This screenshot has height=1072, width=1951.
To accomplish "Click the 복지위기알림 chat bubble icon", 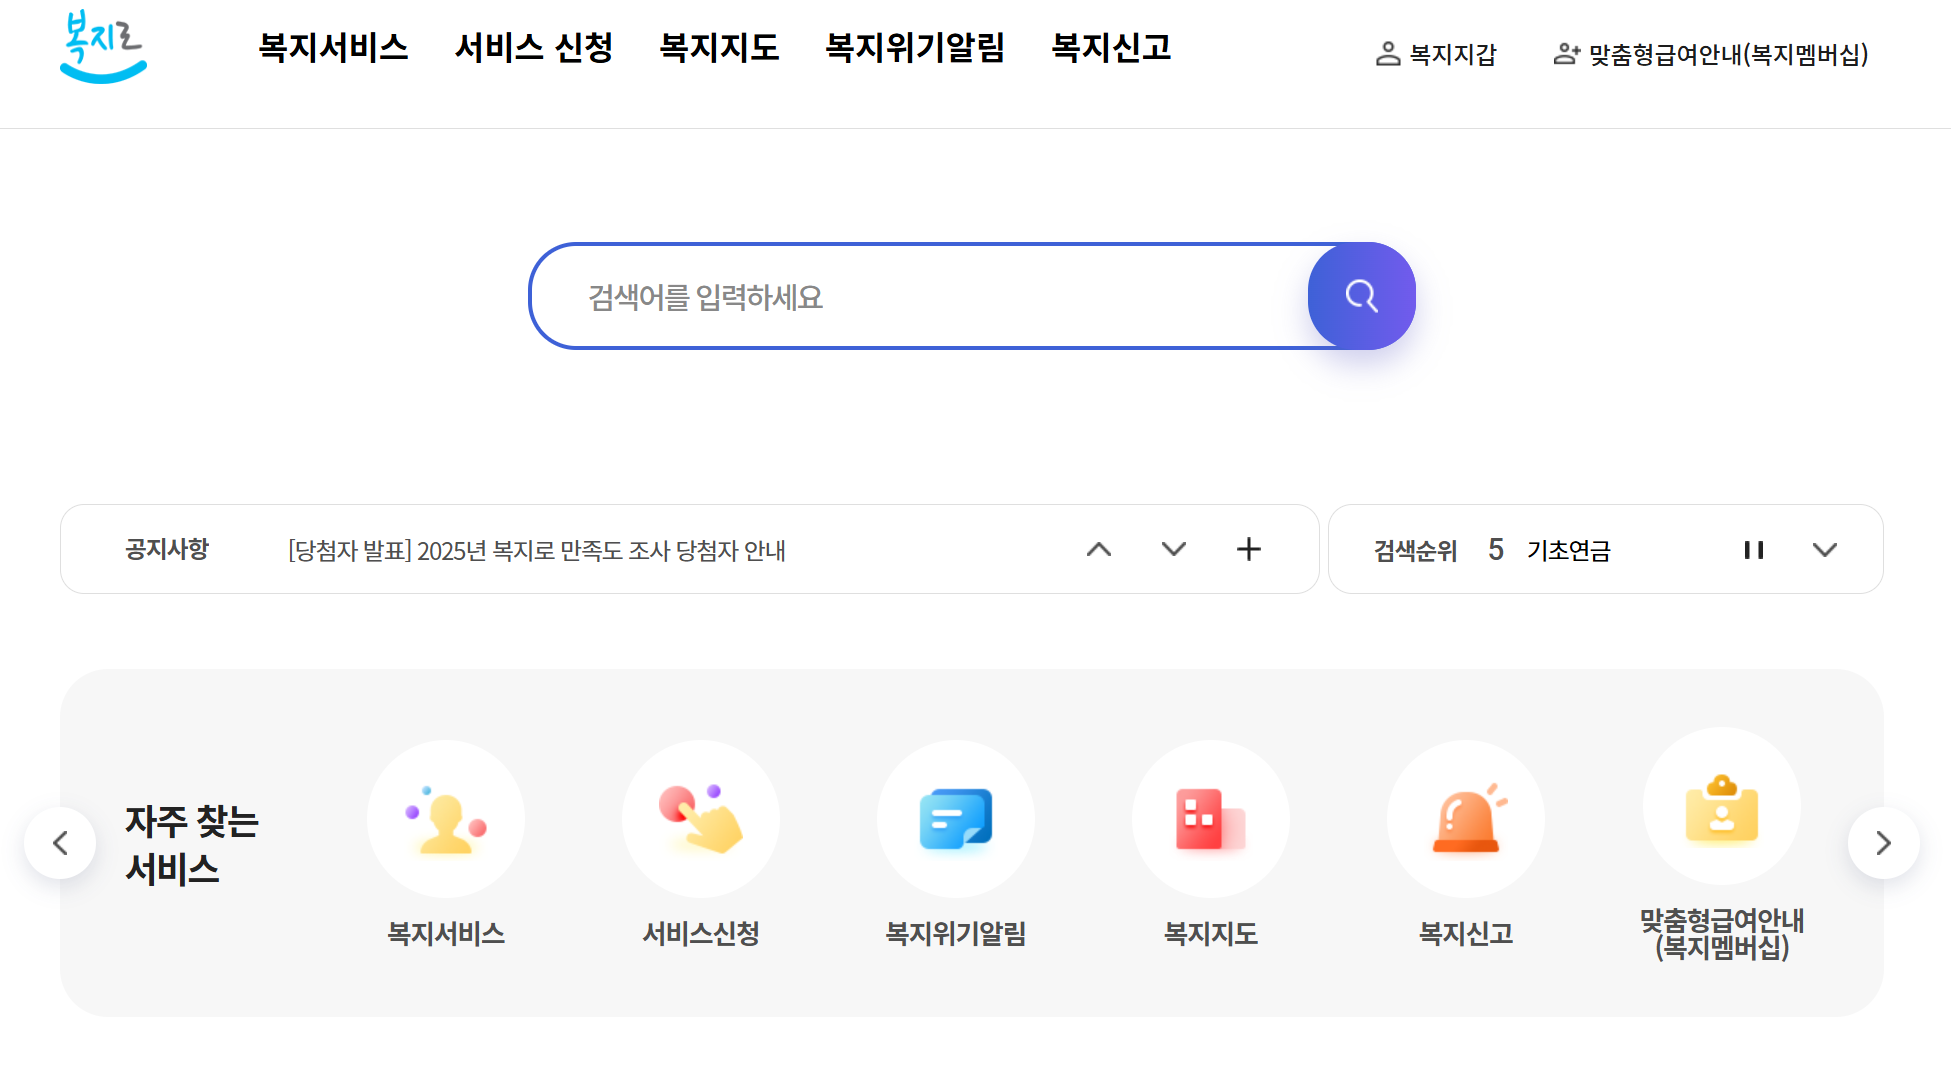I will click(956, 818).
